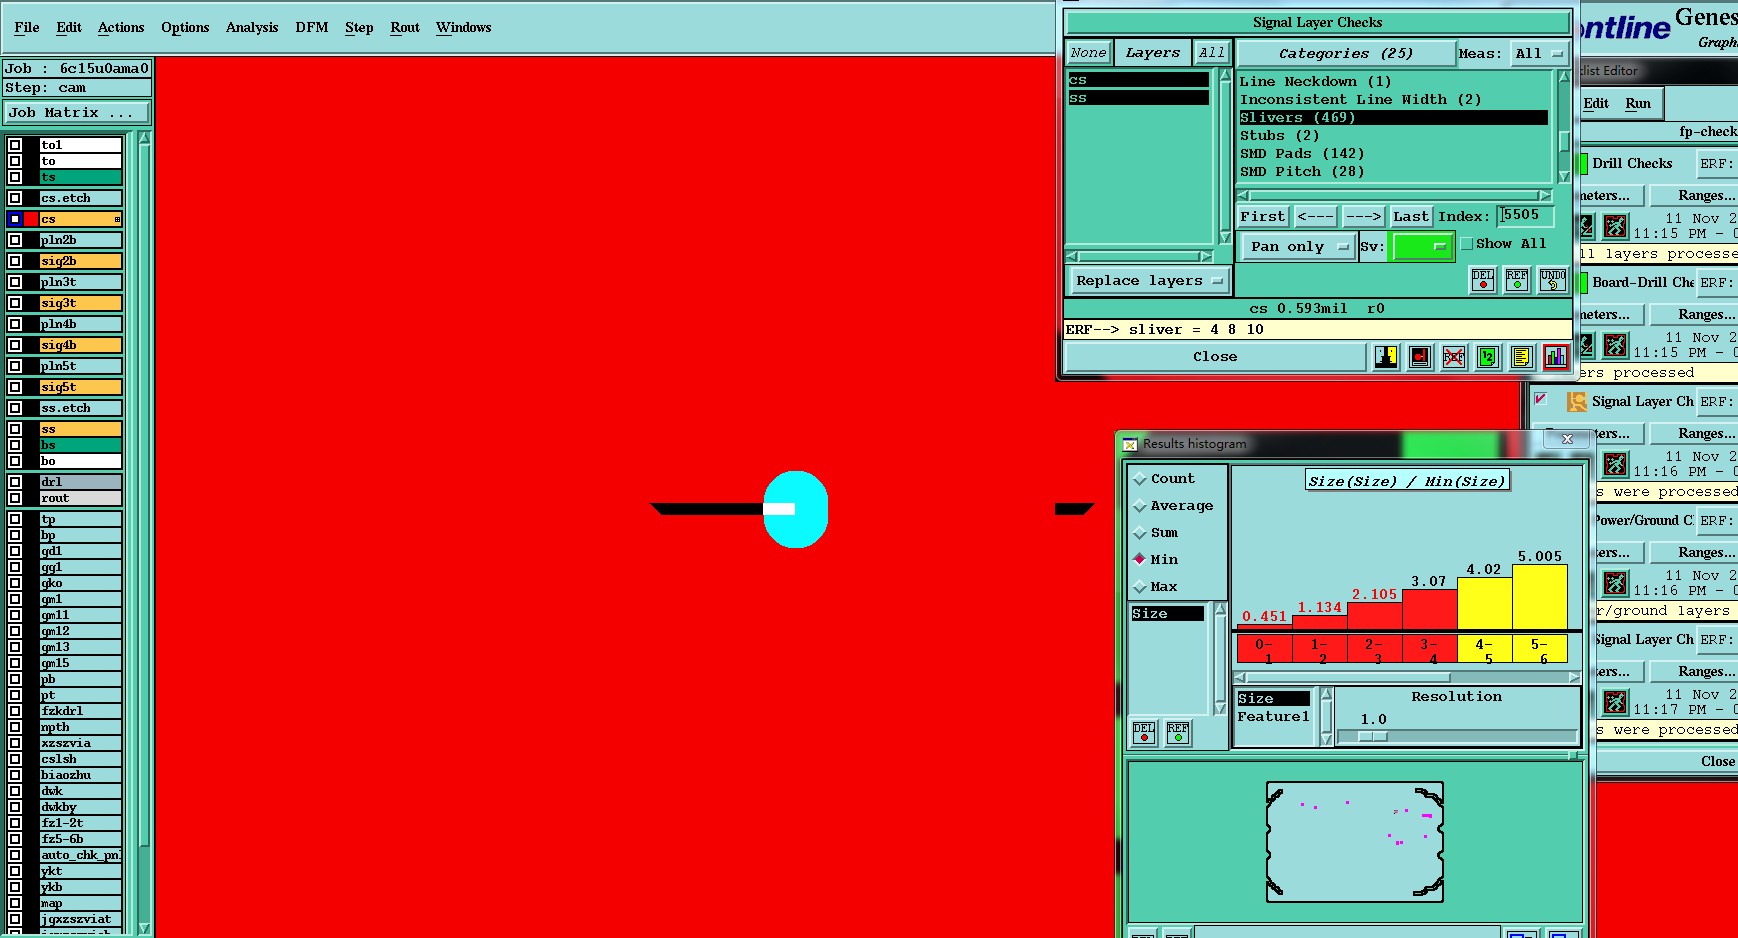Viewport: 1738px width, 938px height.
Task: Open the results histogram bar chart icon
Action: pyautogui.click(x=1556, y=357)
